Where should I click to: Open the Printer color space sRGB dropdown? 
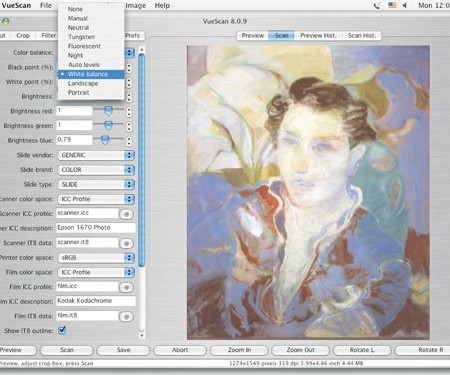click(96, 258)
